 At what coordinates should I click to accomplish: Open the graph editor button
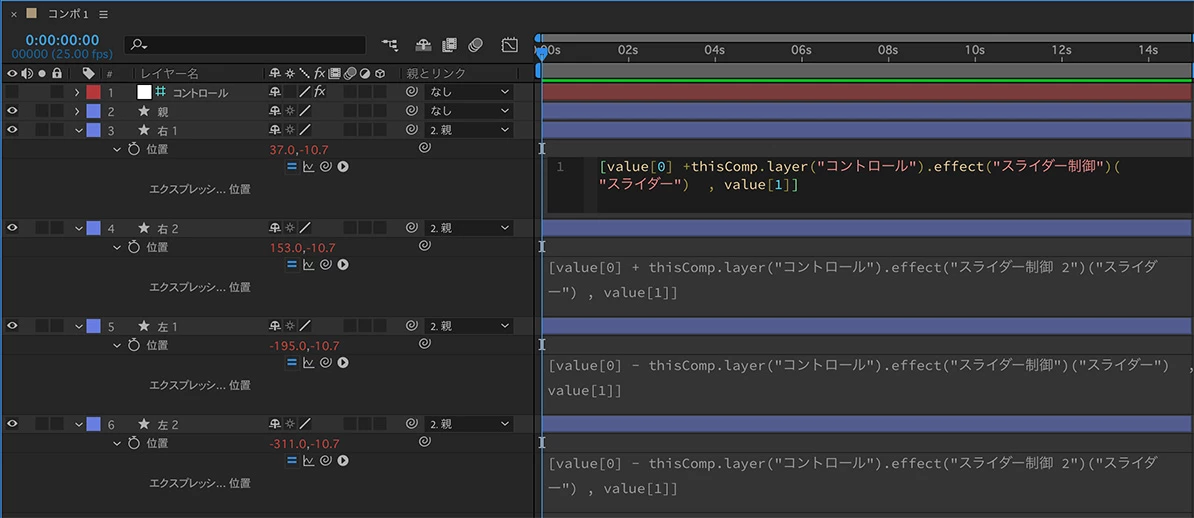pyautogui.click(x=510, y=45)
